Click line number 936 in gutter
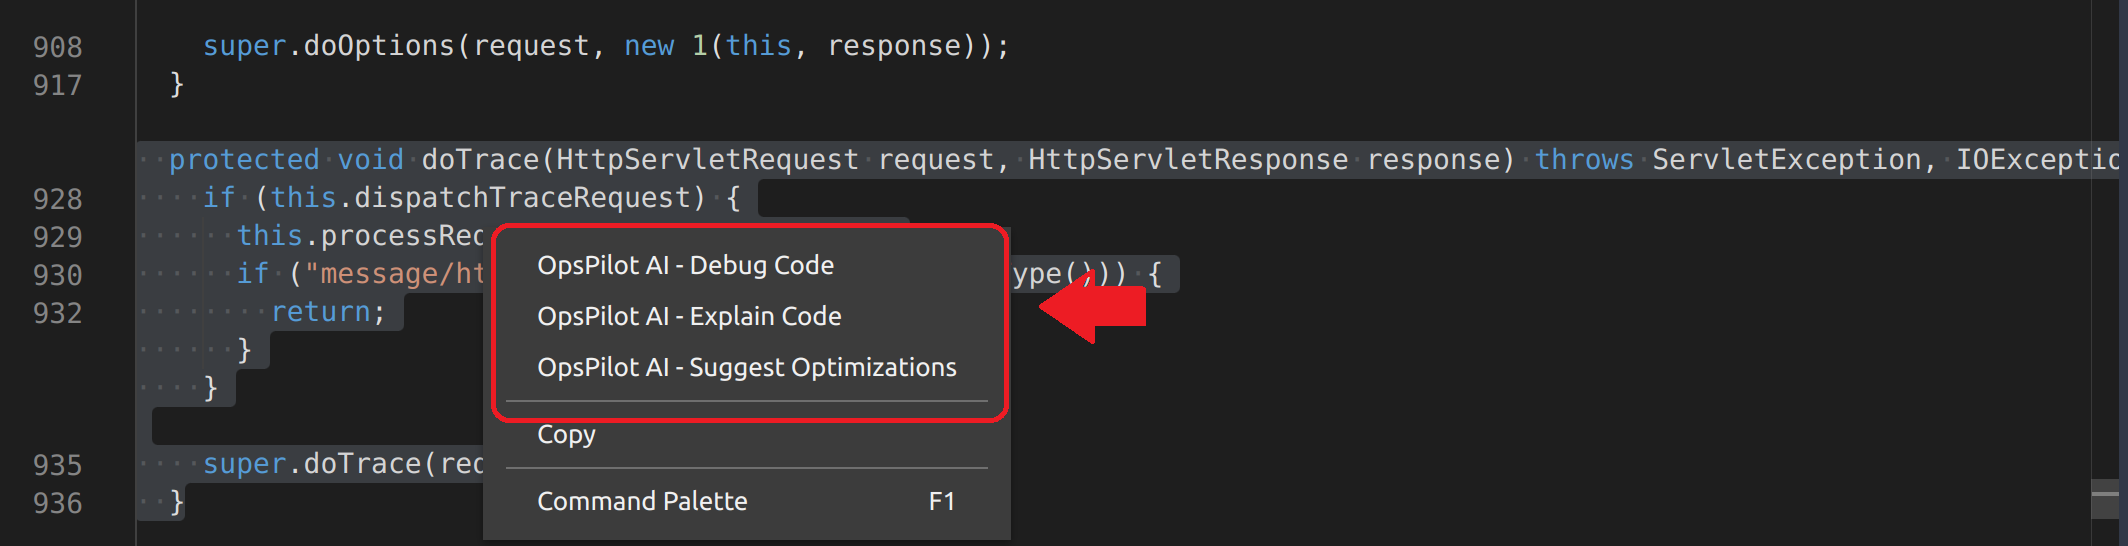 pos(57,503)
